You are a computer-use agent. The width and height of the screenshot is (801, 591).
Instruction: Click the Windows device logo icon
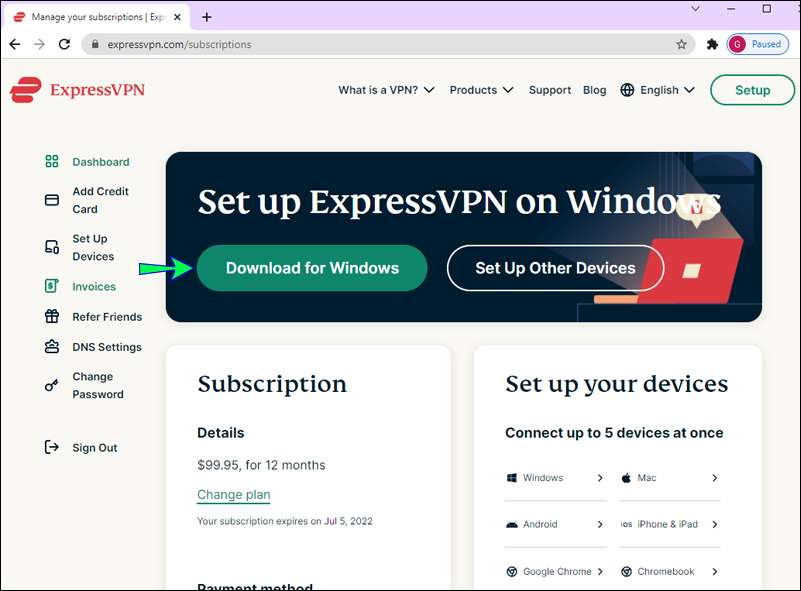click(511, 478)
